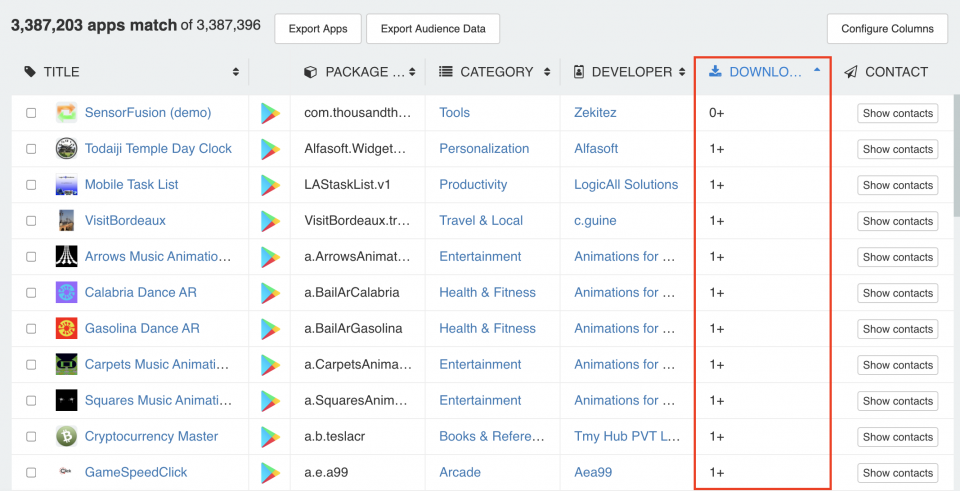Click package name a.b.teslacr
The image size is (960, 491).
pos(335,437)
